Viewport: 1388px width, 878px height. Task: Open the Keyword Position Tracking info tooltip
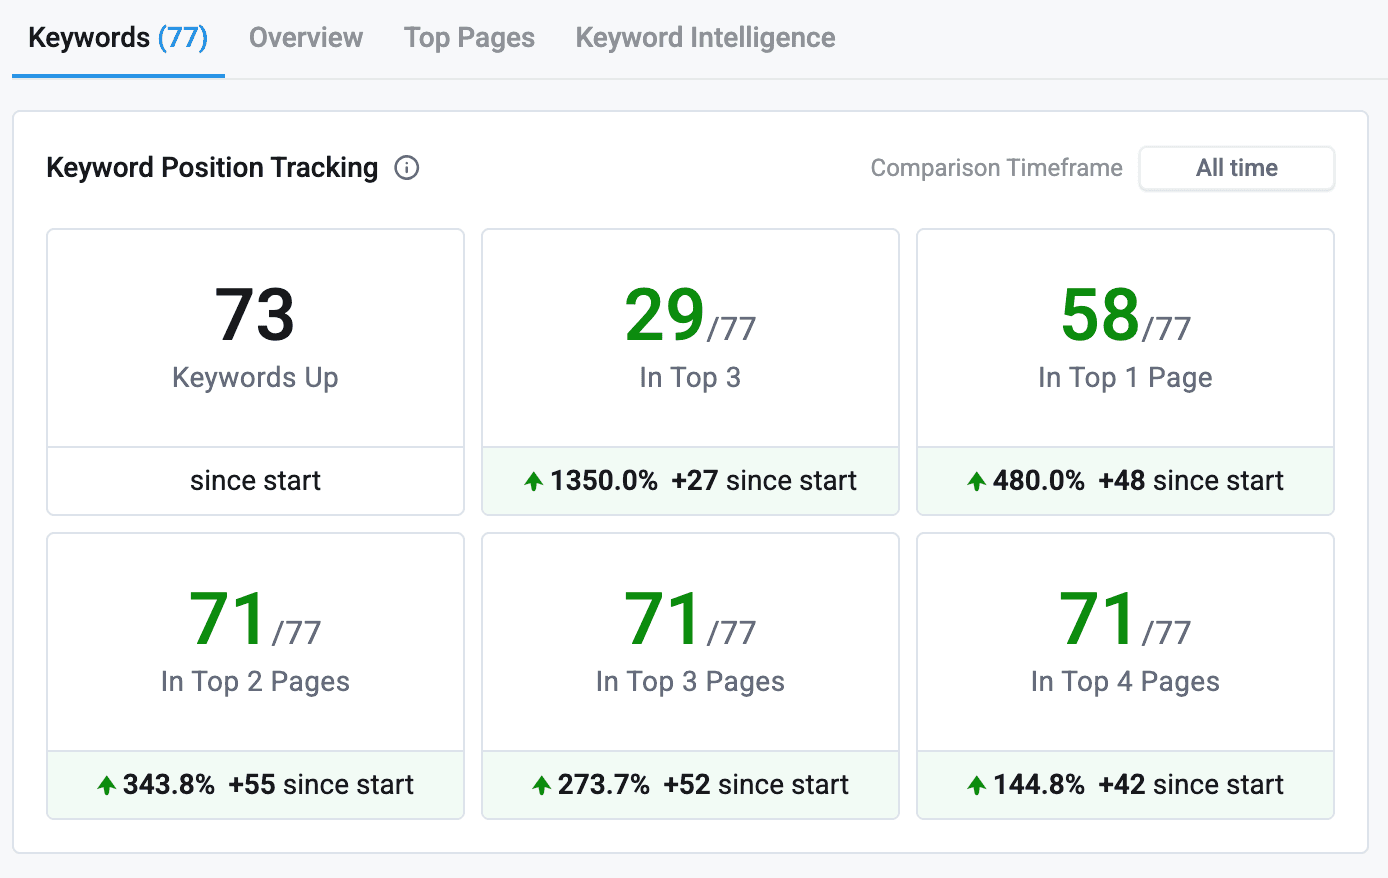point(407,168)
